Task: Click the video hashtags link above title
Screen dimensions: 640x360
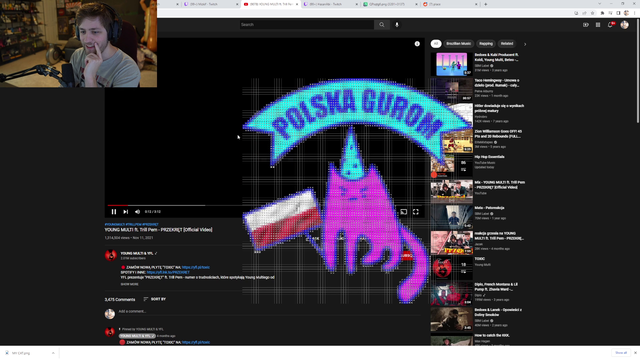Action: coord(131,224)
